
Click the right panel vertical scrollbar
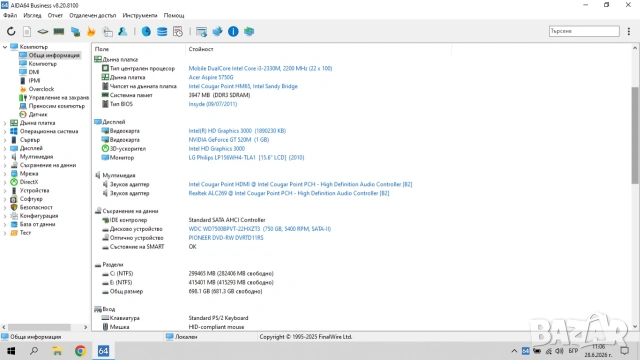(635, 135)
